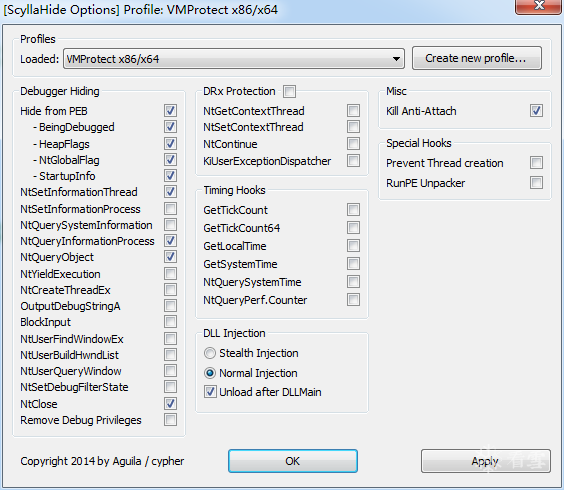Enable NtGetContextThread checkbox

(354, 110)
